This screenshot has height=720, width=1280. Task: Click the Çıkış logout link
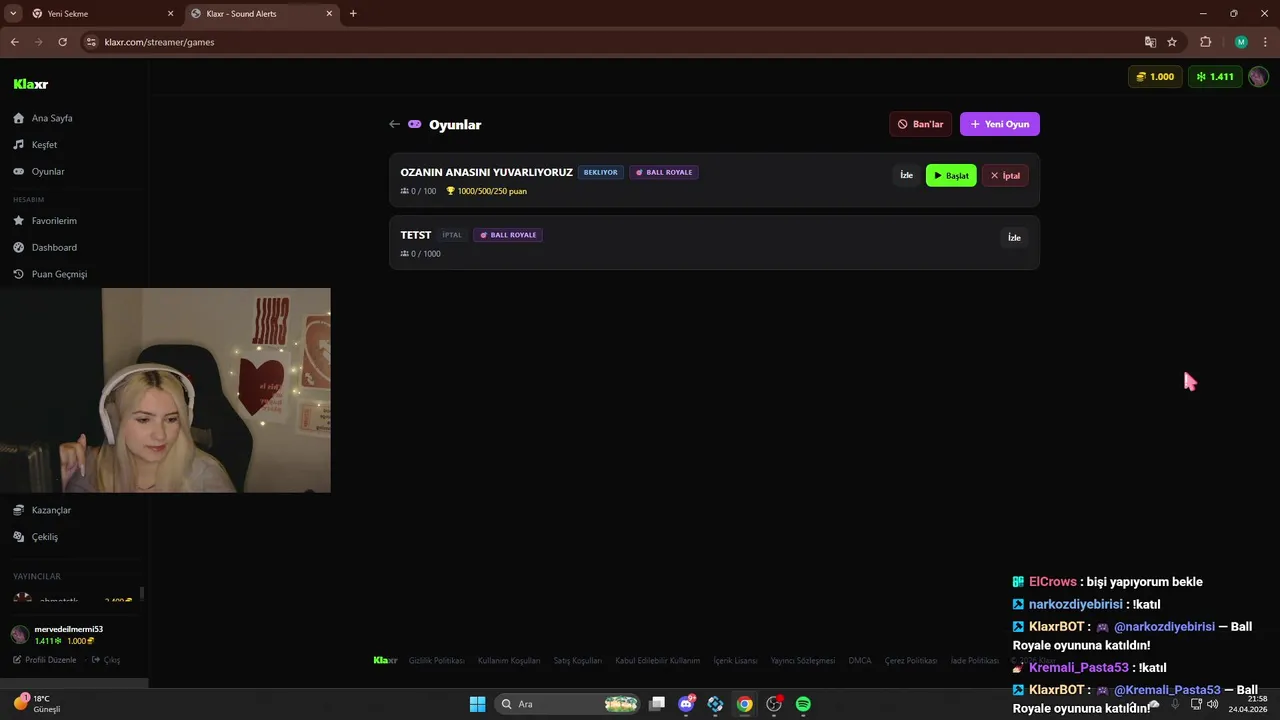106,660
